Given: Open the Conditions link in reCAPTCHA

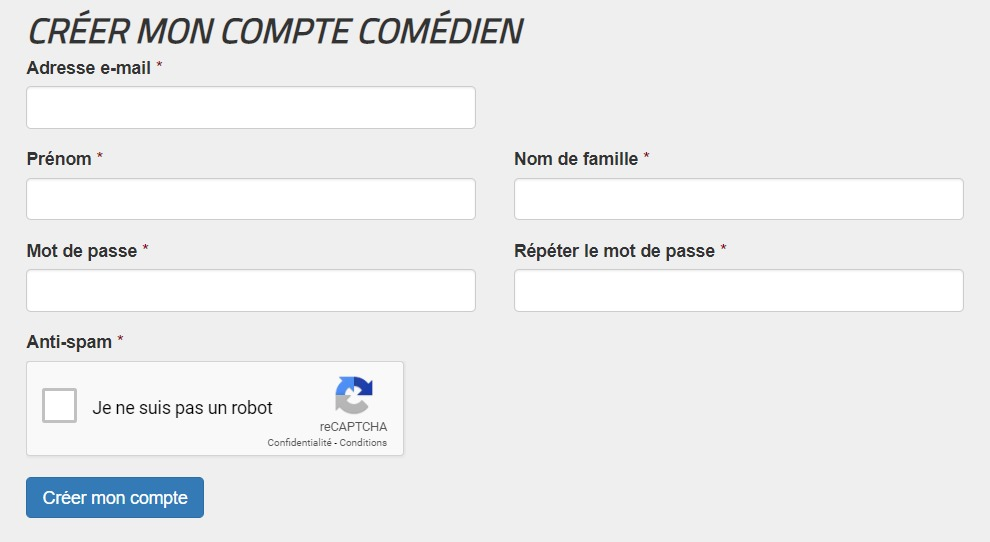Looking at the screenshot, I should [363, 443].
